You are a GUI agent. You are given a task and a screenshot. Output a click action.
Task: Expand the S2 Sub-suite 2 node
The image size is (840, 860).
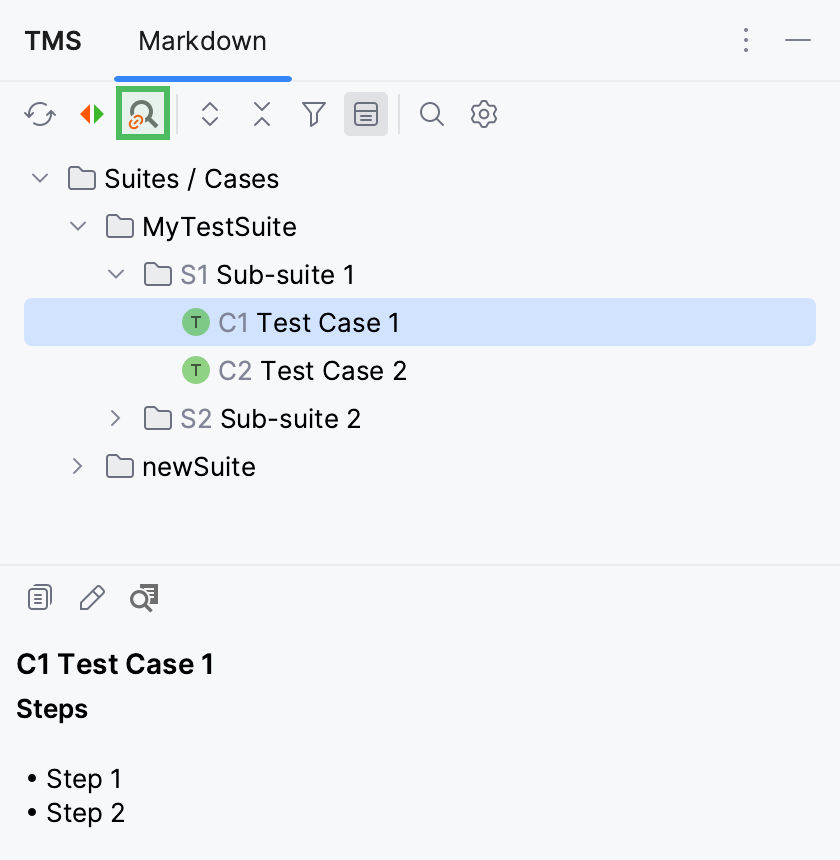(115, 418)
